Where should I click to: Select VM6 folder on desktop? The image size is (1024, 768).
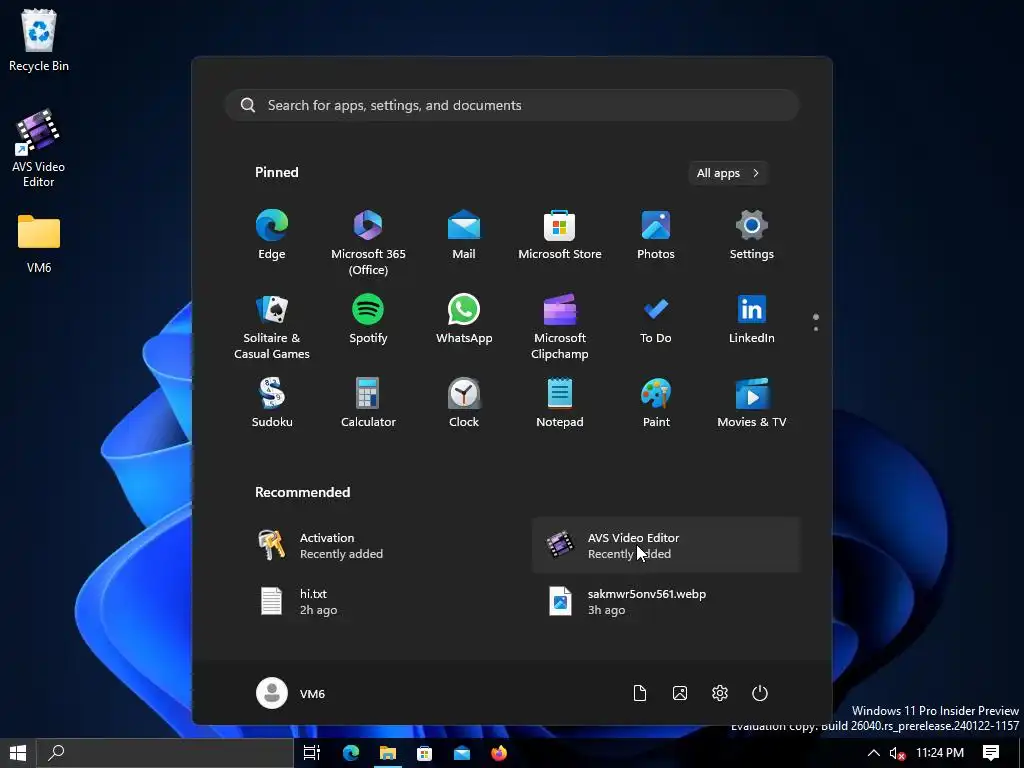point(39,244)
